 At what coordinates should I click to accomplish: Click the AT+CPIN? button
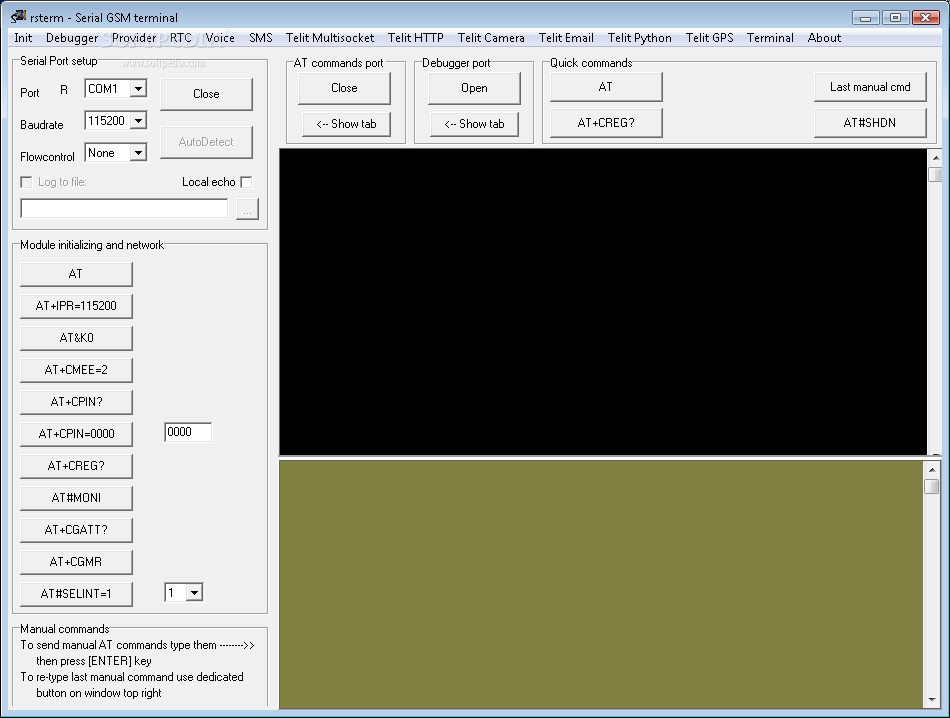click(76, 402)
